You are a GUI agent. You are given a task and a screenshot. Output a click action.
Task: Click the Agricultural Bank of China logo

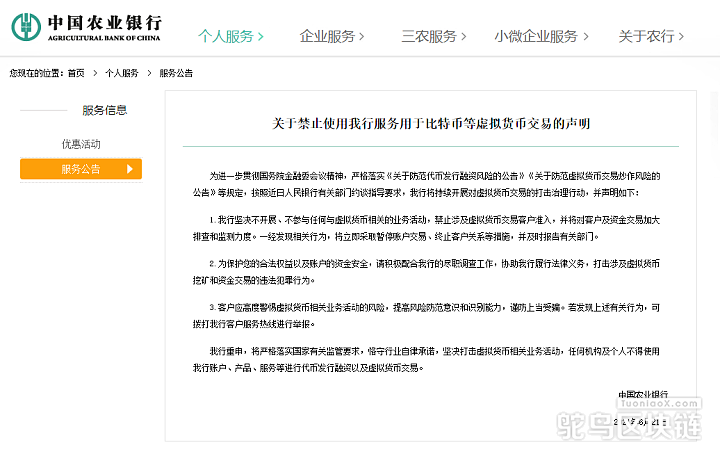tap(88, 28)
